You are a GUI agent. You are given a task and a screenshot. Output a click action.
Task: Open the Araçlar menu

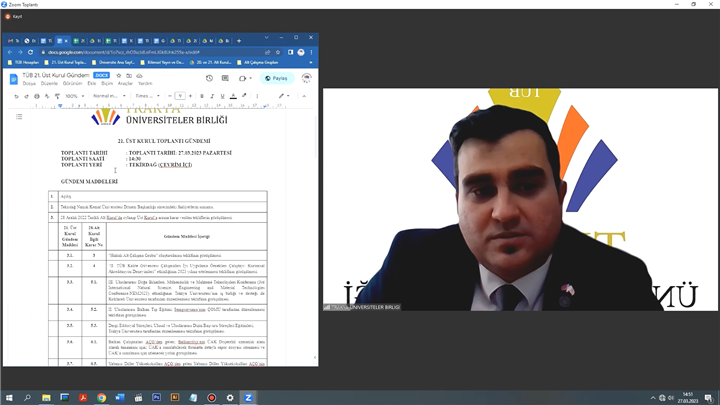125,84
